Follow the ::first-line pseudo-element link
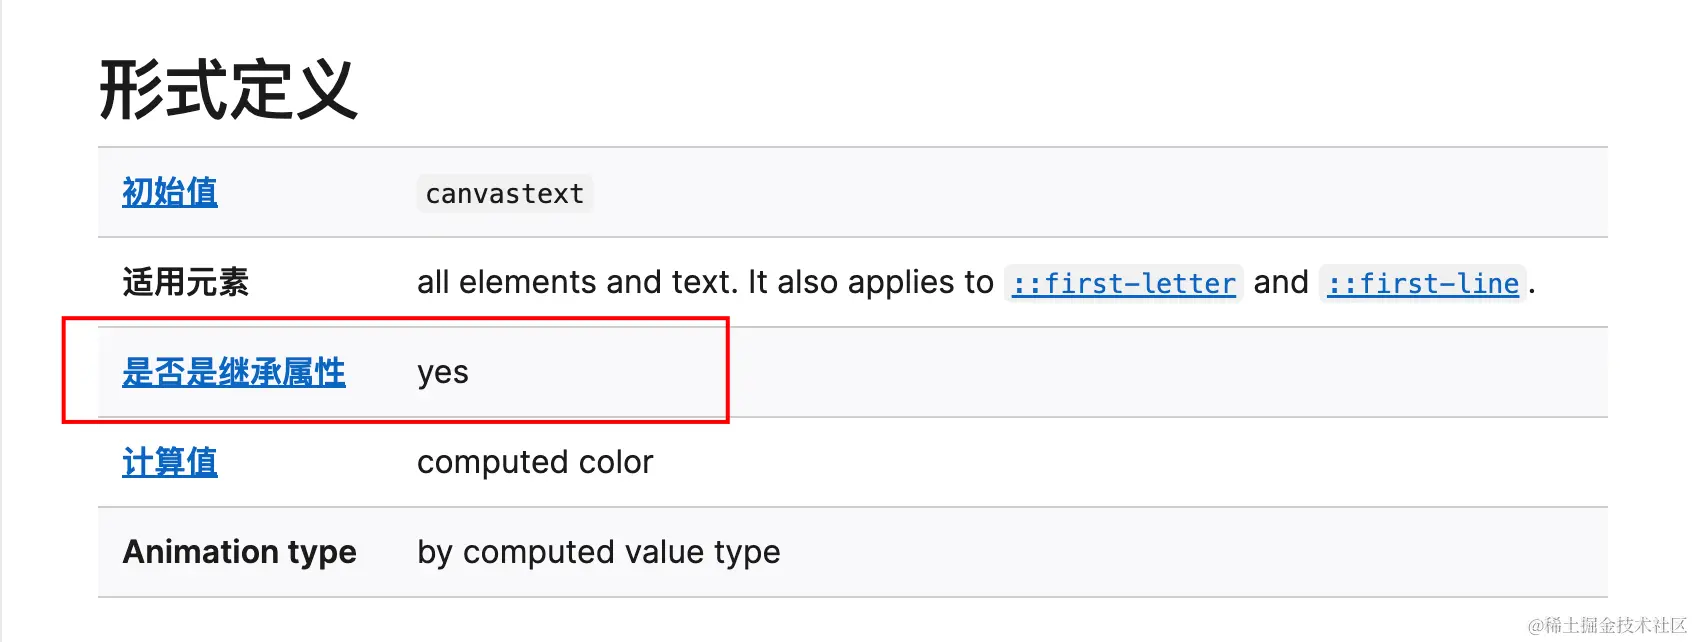 1422,284
